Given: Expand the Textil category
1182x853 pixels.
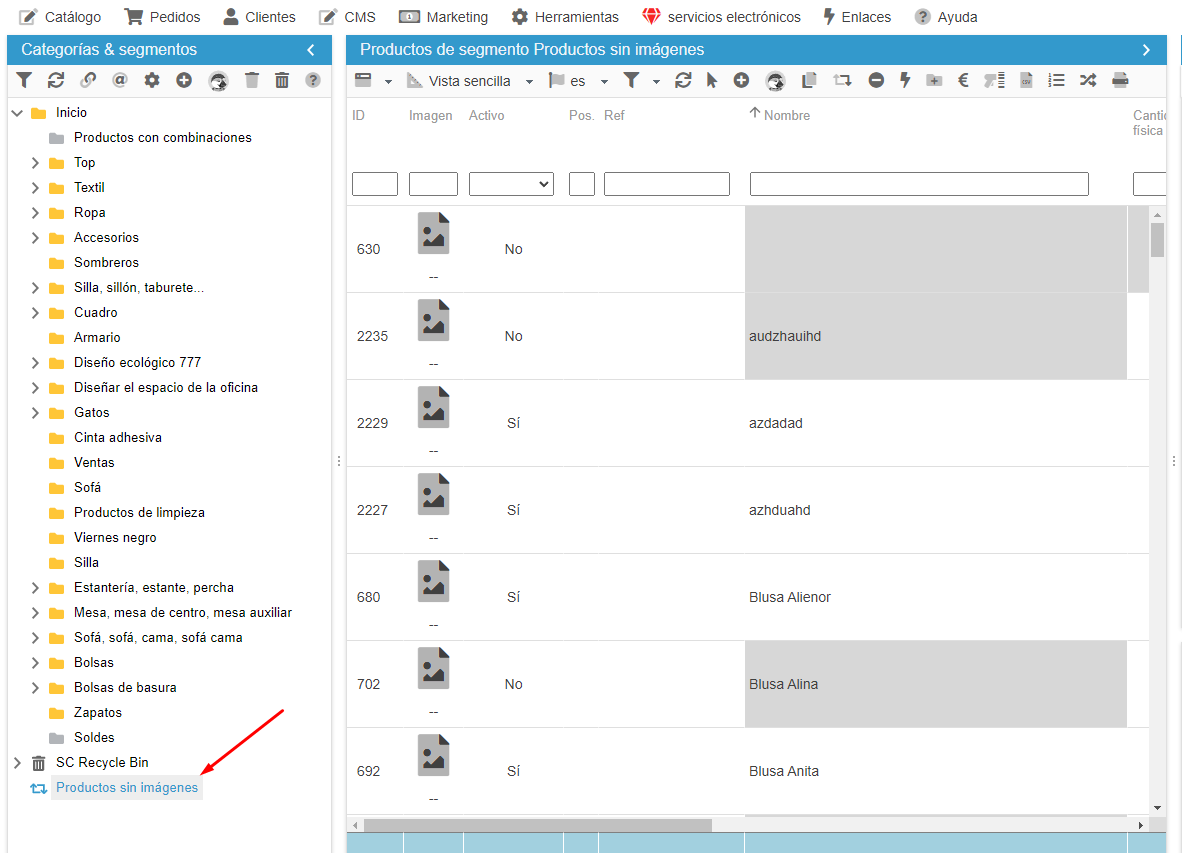Looking at the screenshot, I should point(35,188).
